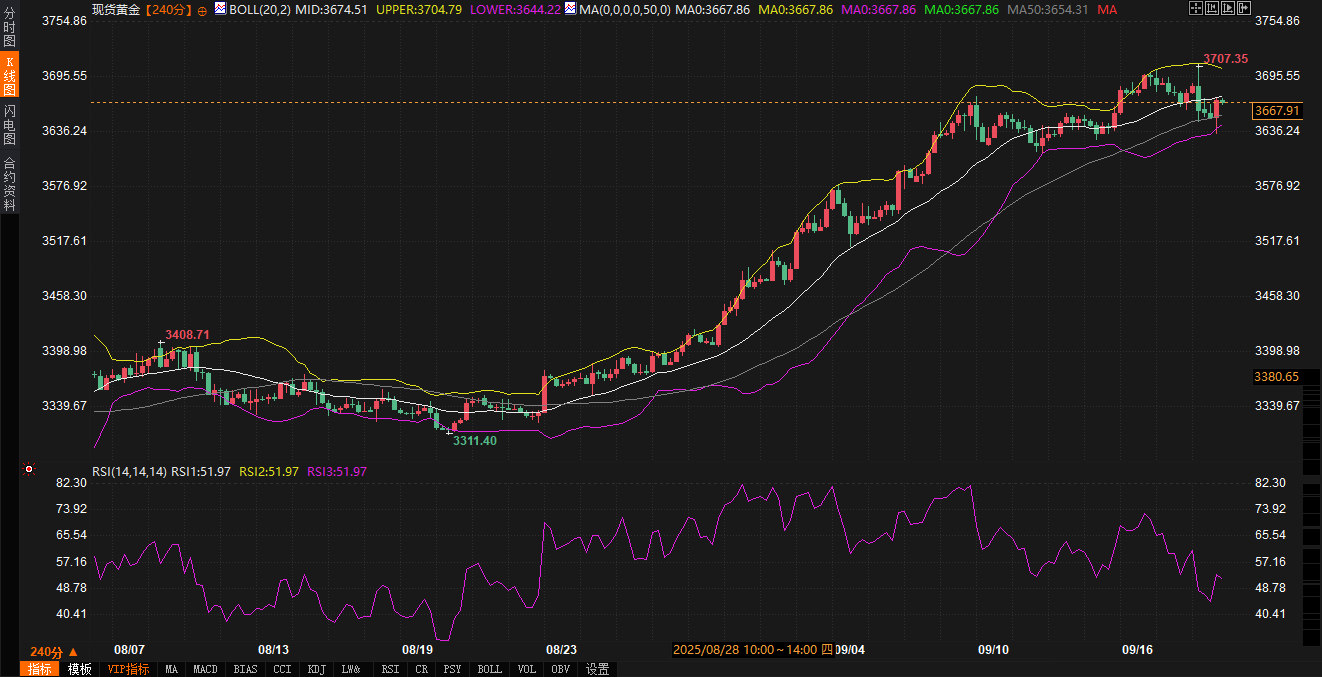Click the 3311.40 low price label
1322x677 pixels.
click(475, 440)
